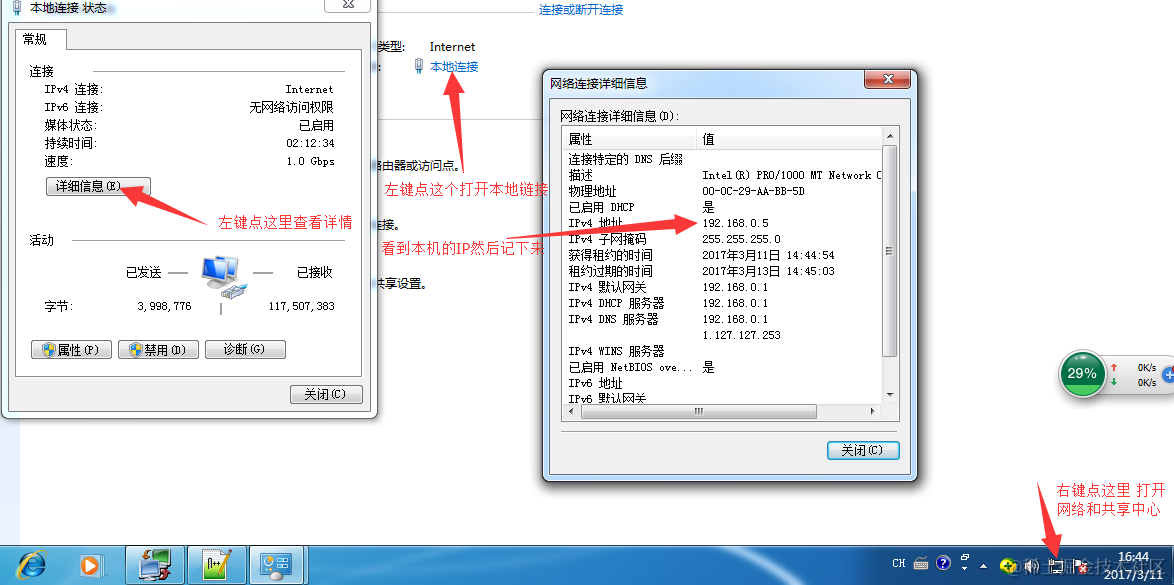The height and width of the screenshot is (585, 1174).
Task: Click the volume speaker tray icon
Action: pos(1032,566)
